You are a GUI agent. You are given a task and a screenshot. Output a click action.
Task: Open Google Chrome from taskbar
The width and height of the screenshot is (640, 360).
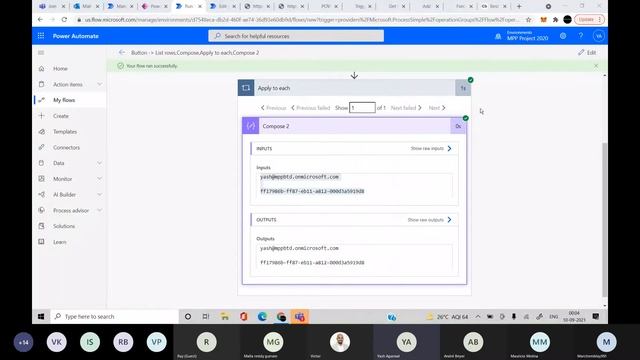[281, 316]
